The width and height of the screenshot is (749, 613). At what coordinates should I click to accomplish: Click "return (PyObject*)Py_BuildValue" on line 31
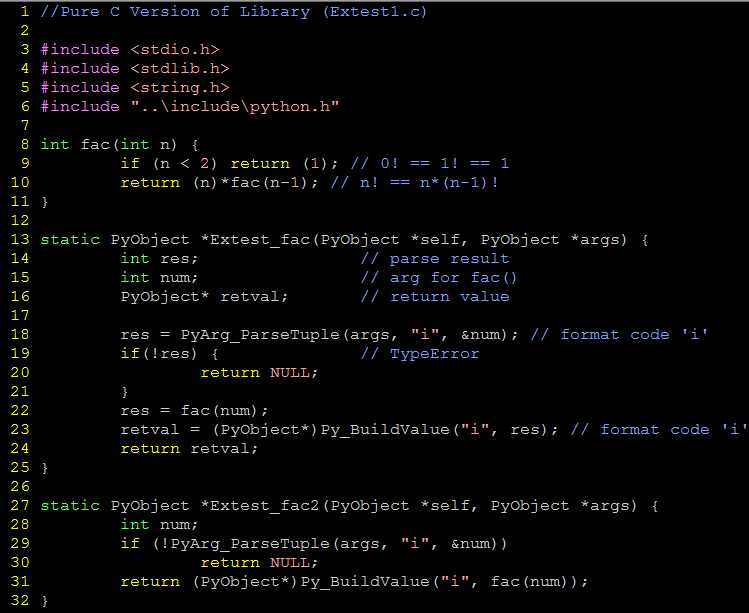coord(275,582)
